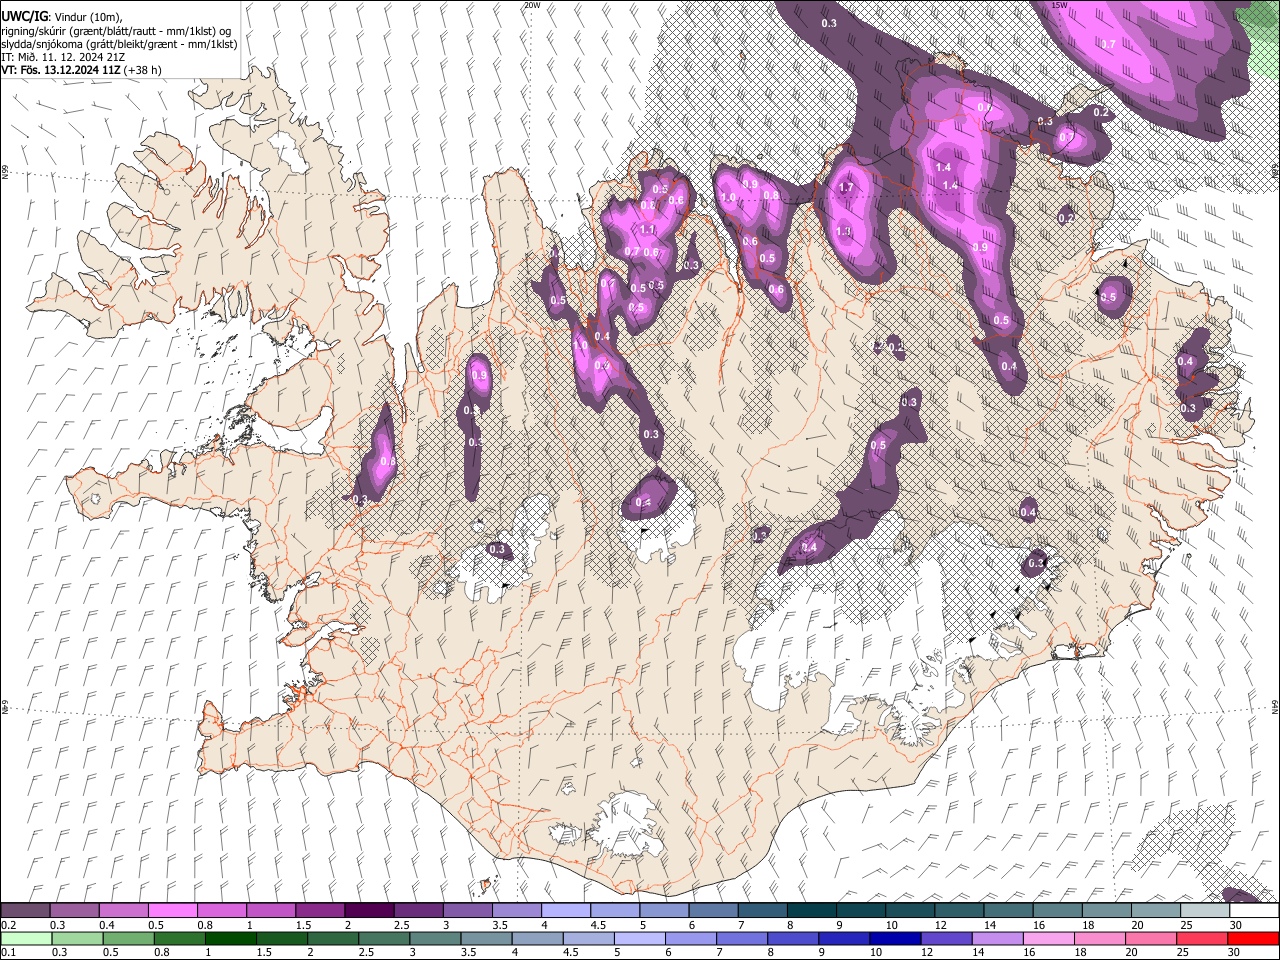Pick the light green rain swatch labeled 0.3

(x=77, y=938)
